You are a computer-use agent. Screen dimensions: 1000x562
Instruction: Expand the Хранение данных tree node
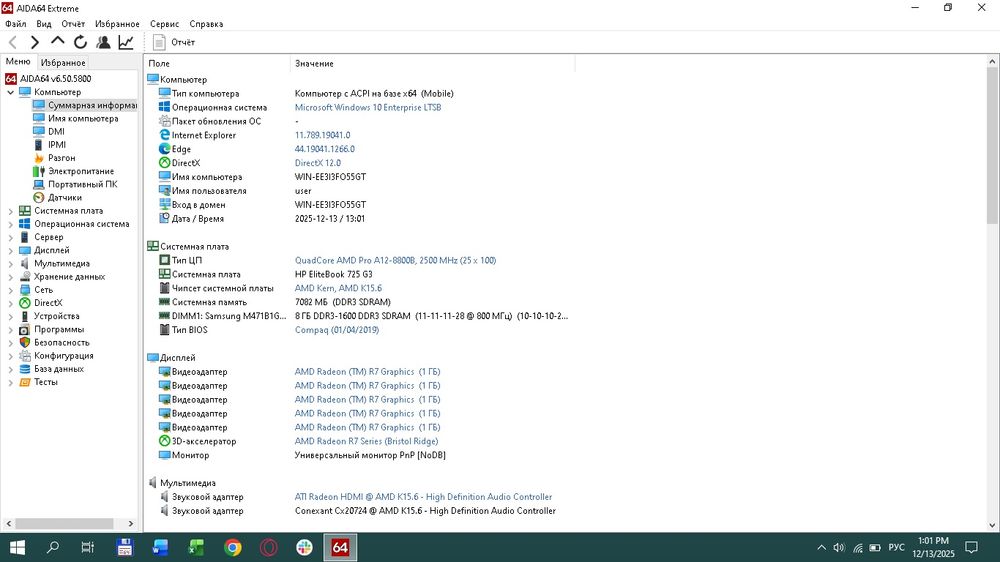point(10,277)
